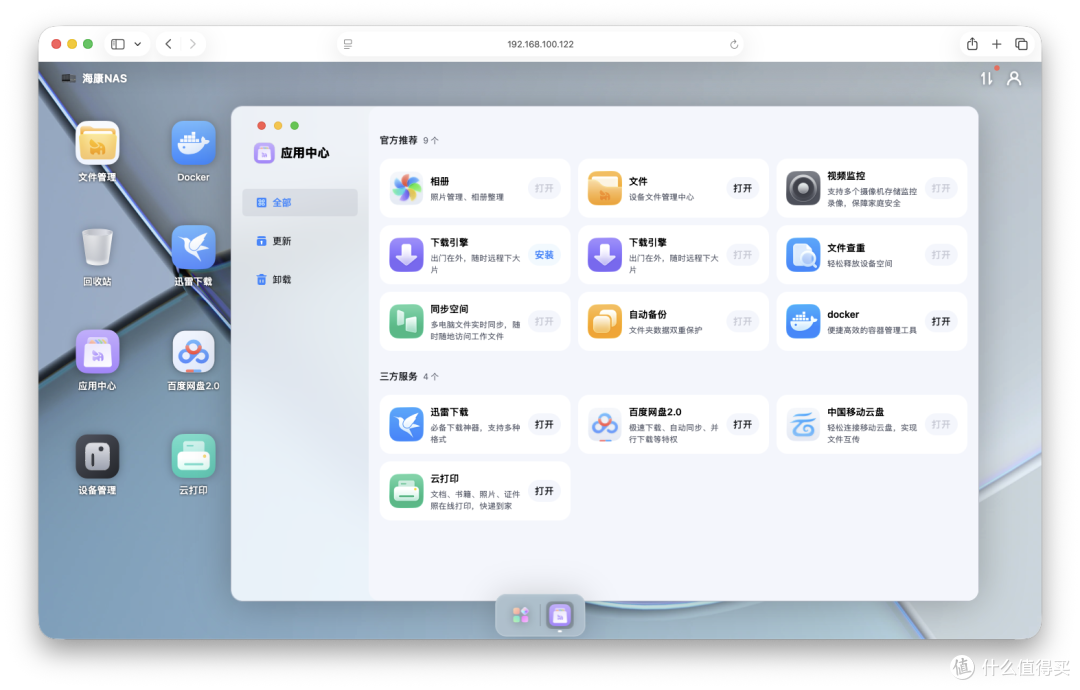Click the 文件 app icon in app center
This screenshot has width=1080, height=690.
(605, 188)
